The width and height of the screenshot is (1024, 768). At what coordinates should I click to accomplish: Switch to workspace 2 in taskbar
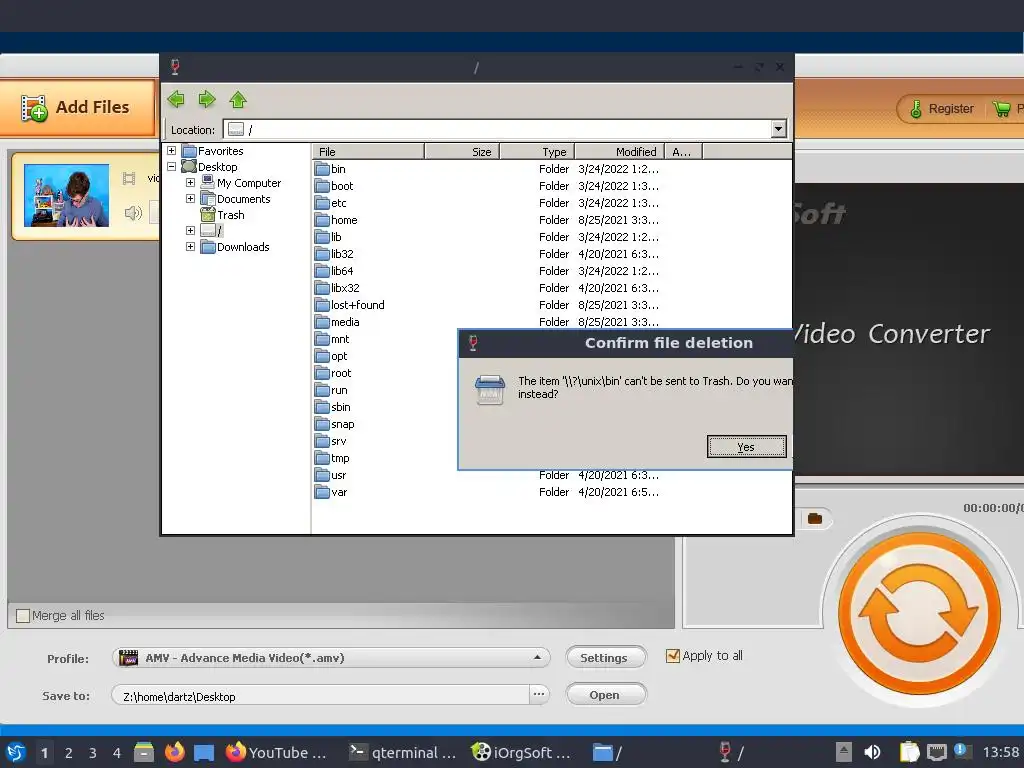[69, 753]
